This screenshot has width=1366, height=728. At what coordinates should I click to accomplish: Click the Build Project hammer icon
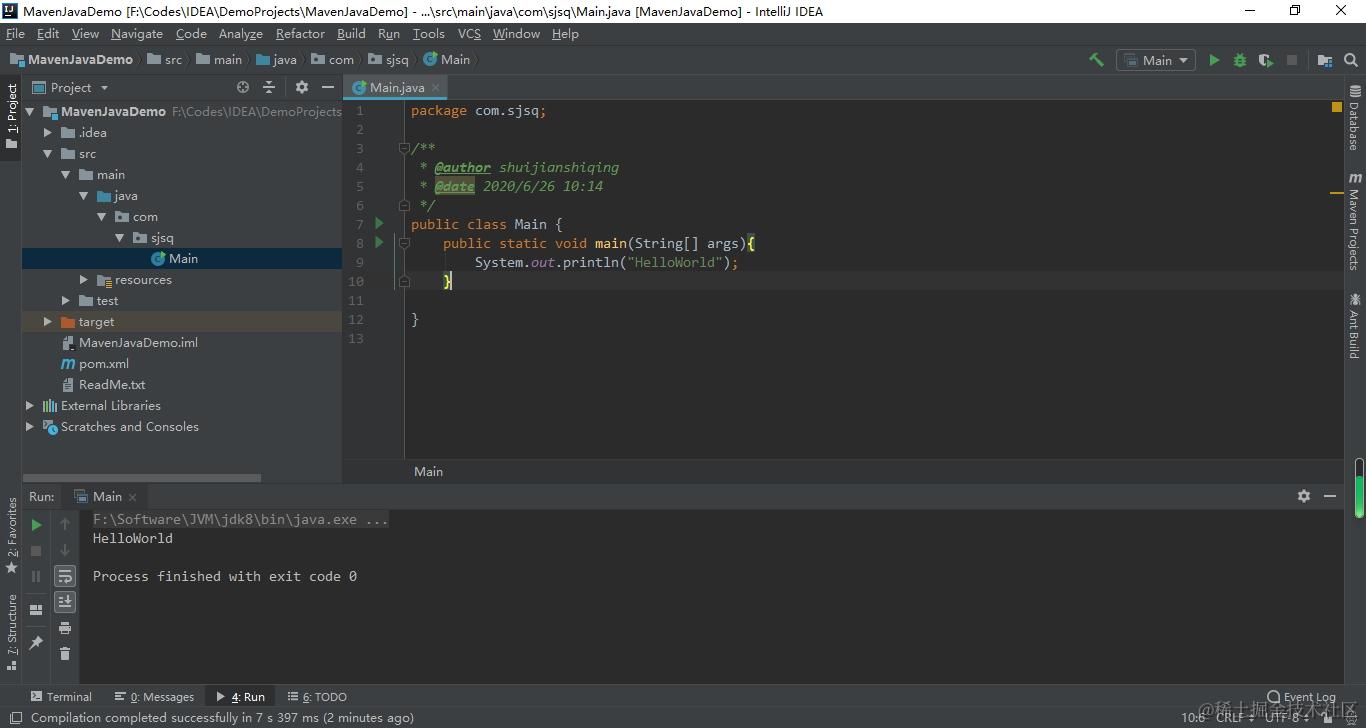1097,60
